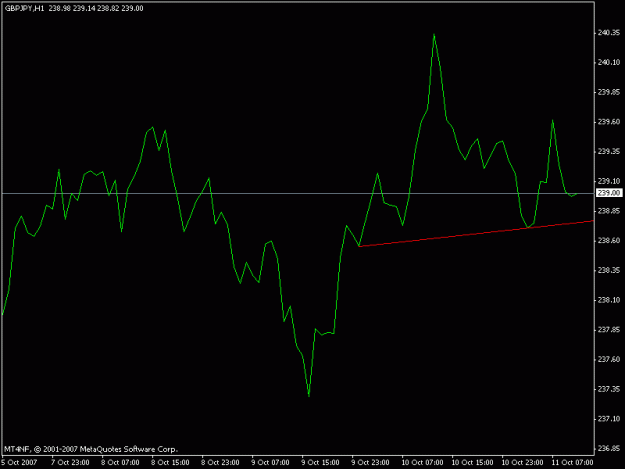This screenshot has width=625, height=469.
Task: Click the 5 Oct 2007 time label
Action: tap(19, 462)
